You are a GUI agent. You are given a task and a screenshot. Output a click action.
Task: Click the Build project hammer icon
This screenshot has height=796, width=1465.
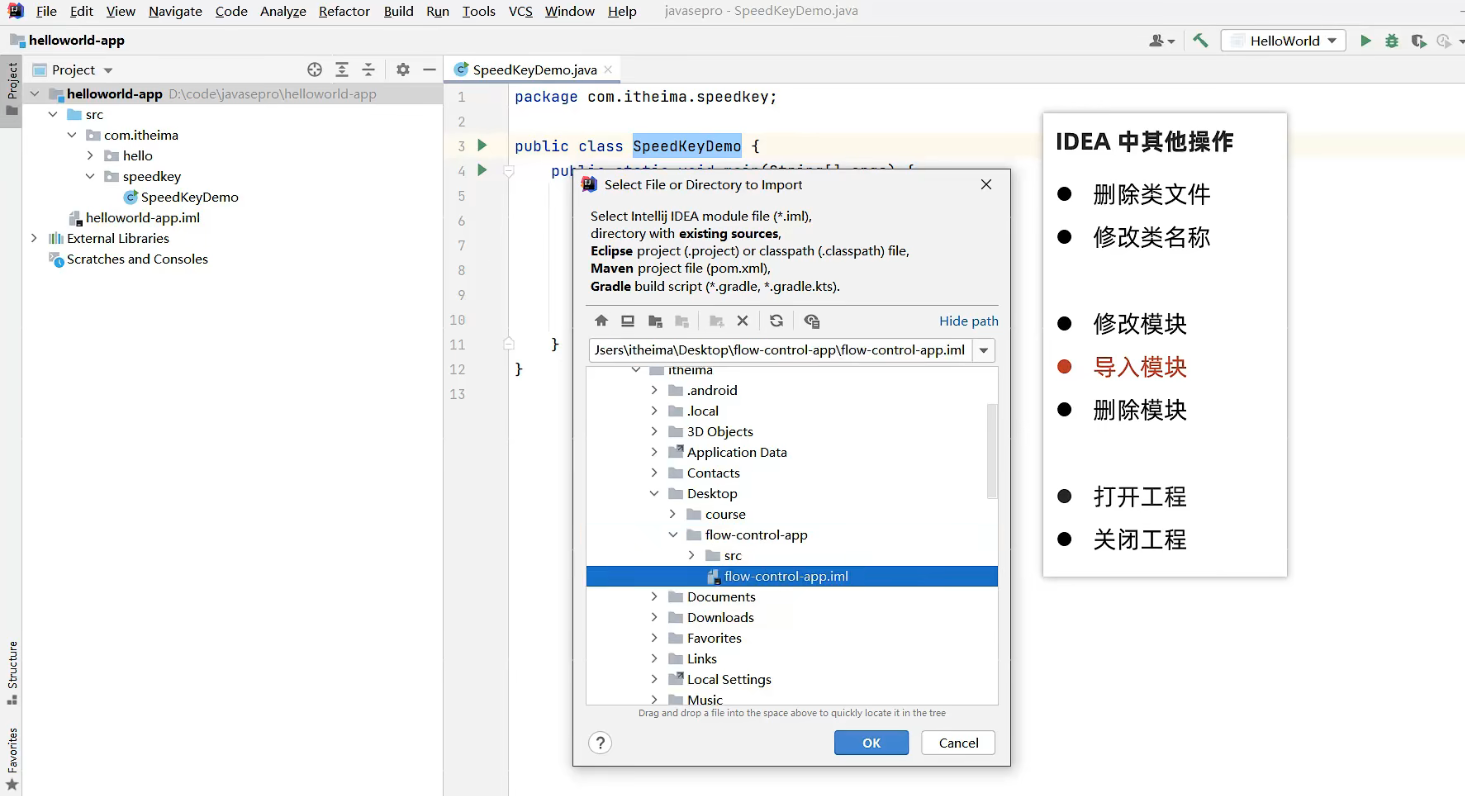tap(1200, 41)
